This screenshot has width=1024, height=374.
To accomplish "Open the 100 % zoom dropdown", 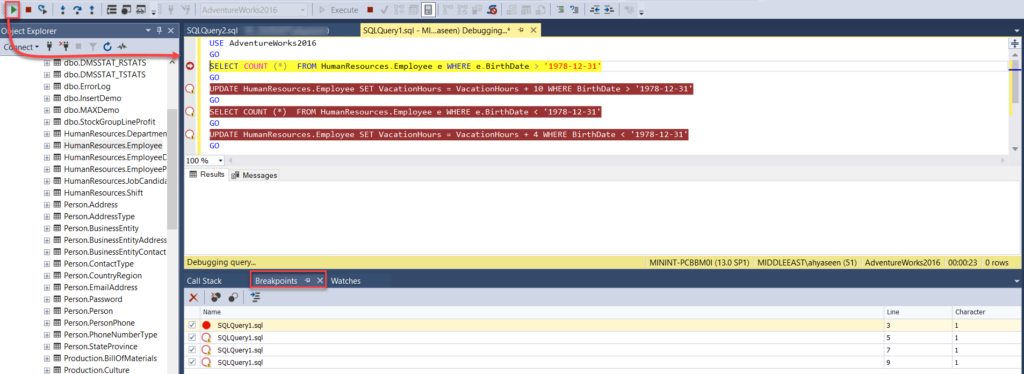I will (x=221, y=161).
